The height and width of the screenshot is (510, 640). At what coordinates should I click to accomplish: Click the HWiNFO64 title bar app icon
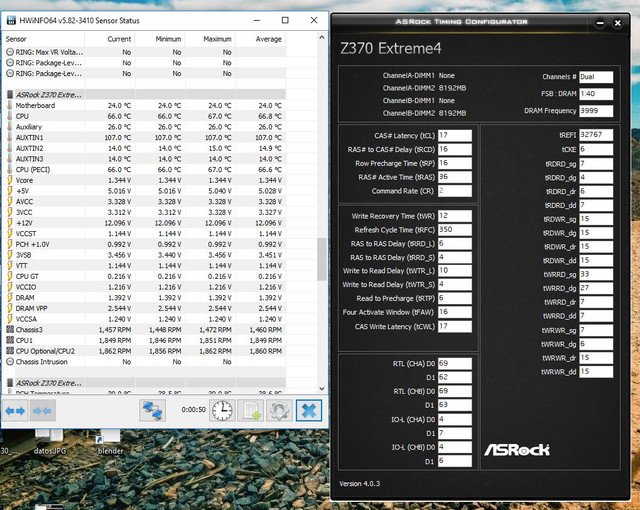(11, 20)
